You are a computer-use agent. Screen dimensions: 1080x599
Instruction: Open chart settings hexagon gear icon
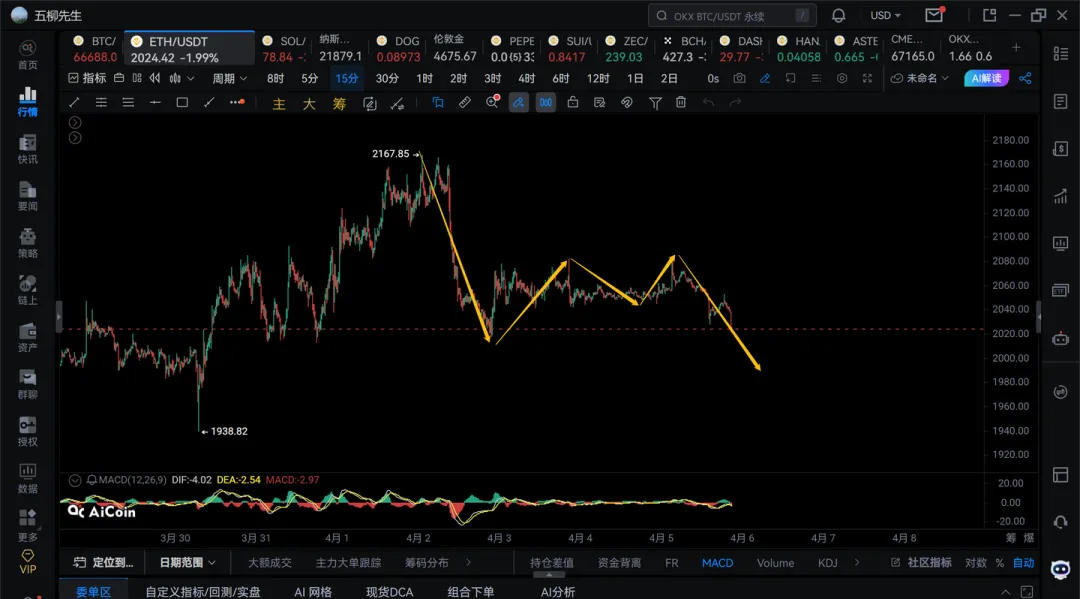point(842,78)
